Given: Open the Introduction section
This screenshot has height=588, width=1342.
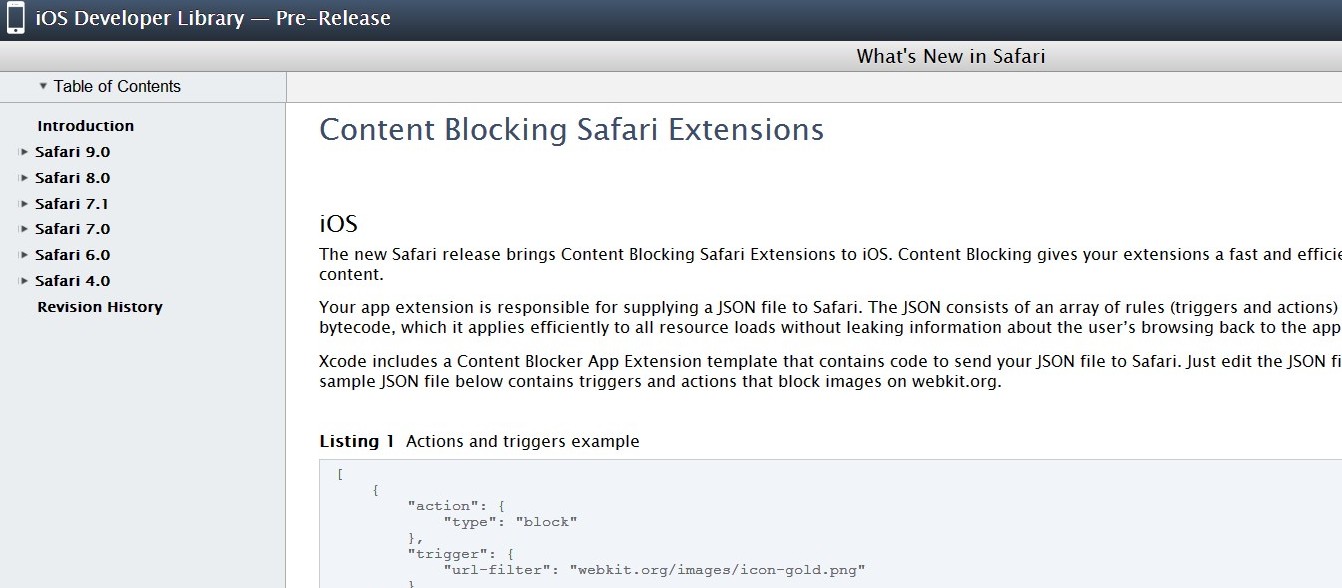Looking at the screenshot, I should [x=85, y=126].
